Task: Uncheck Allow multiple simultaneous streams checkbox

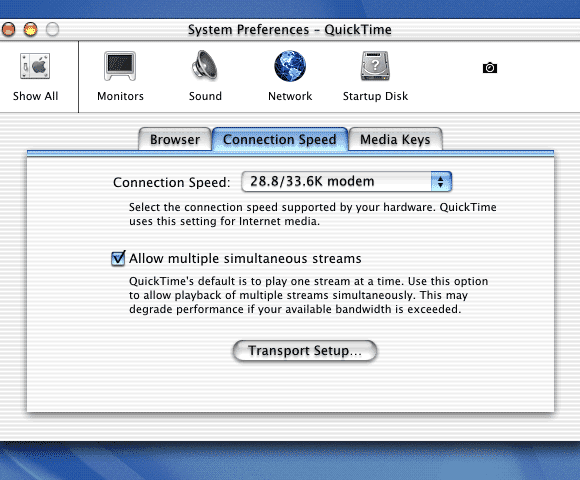Action: coord(118,258)
